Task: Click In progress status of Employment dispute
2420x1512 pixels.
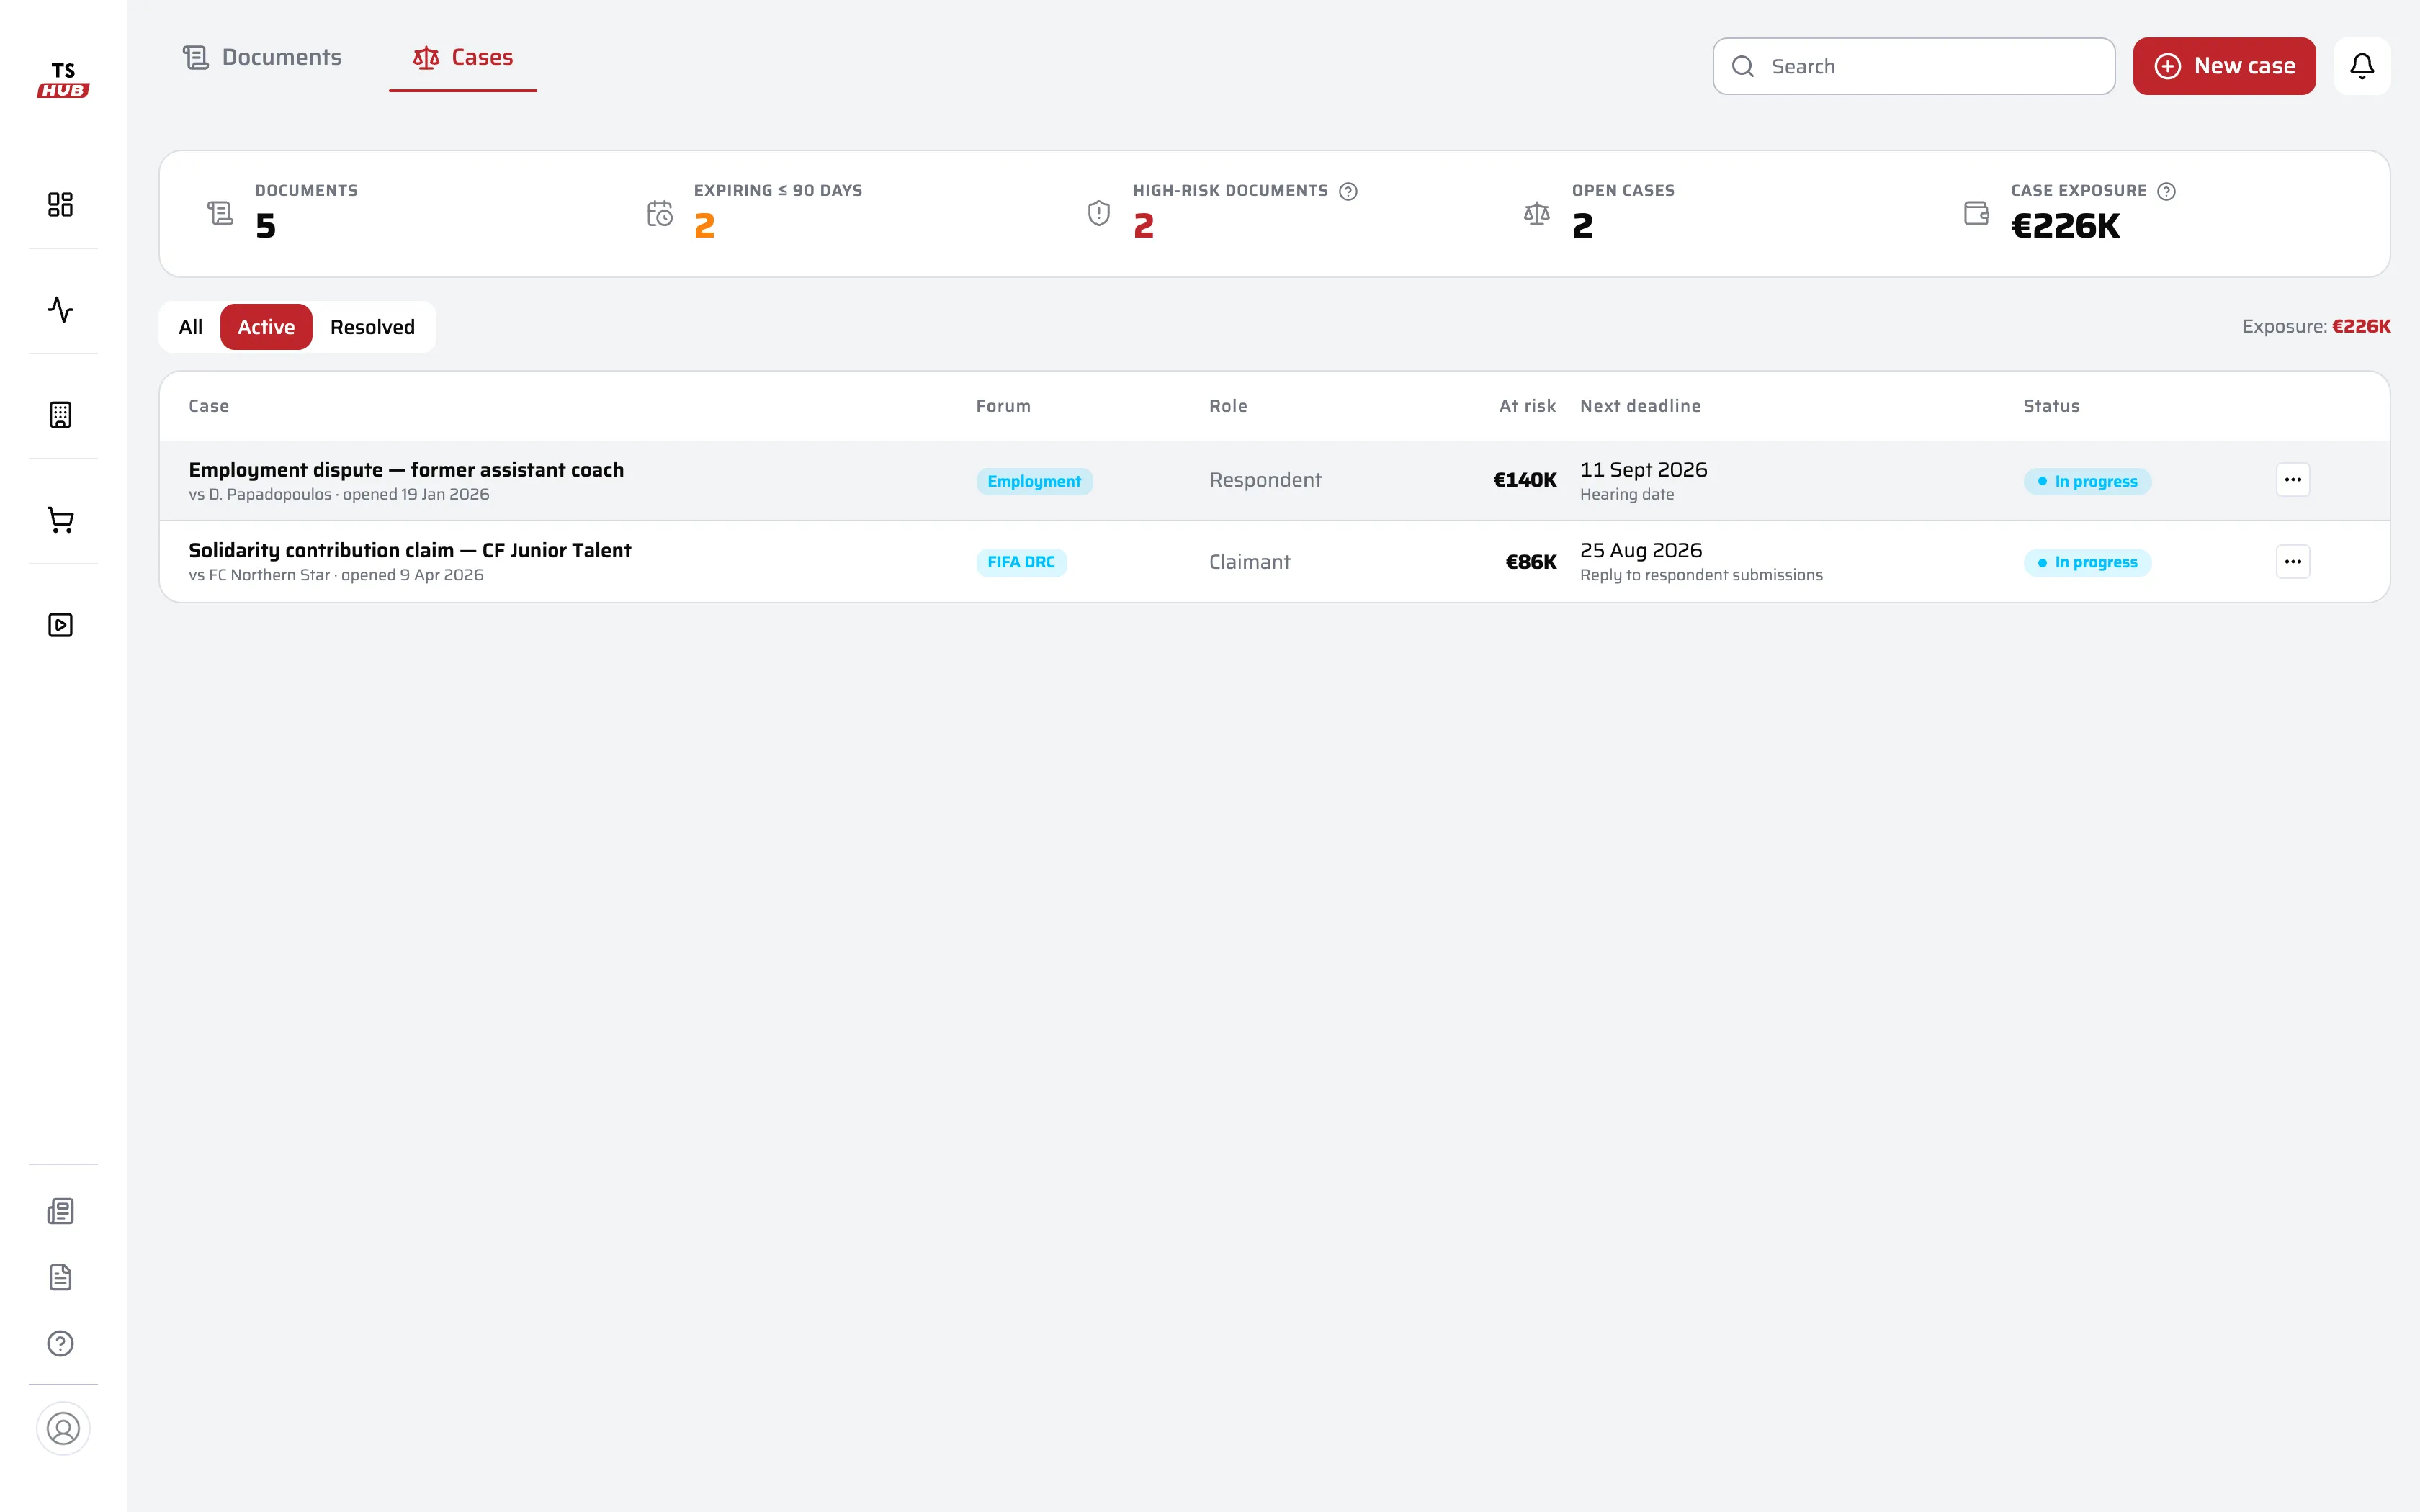Action: coord(2087,482)
